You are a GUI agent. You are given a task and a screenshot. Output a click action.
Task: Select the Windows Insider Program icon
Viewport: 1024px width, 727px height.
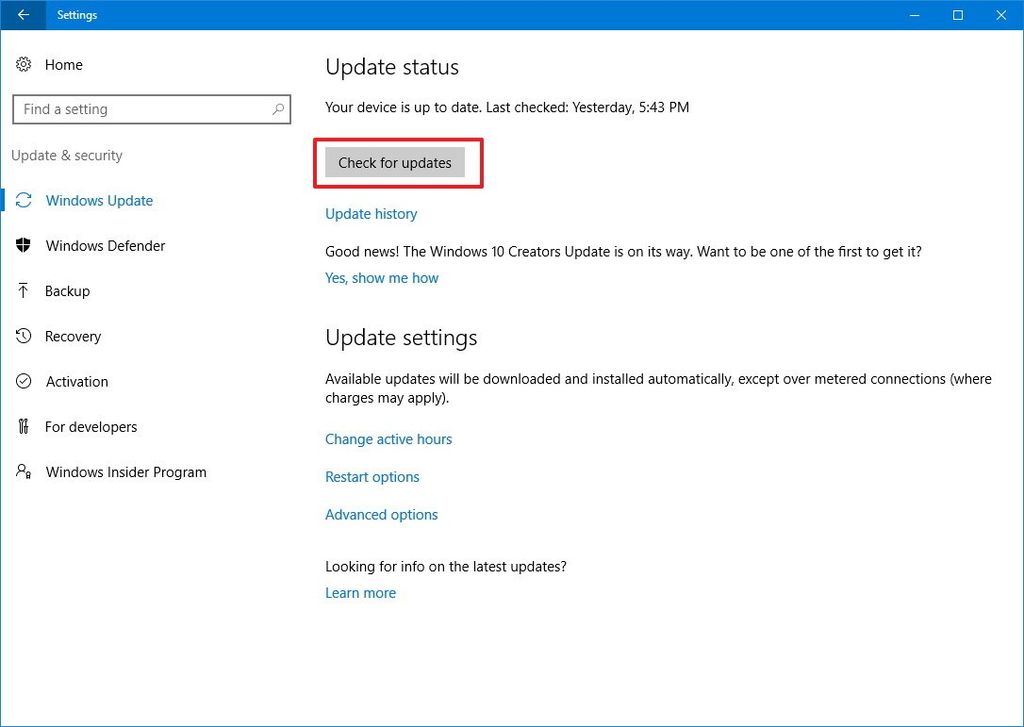(x=24, y=472)
